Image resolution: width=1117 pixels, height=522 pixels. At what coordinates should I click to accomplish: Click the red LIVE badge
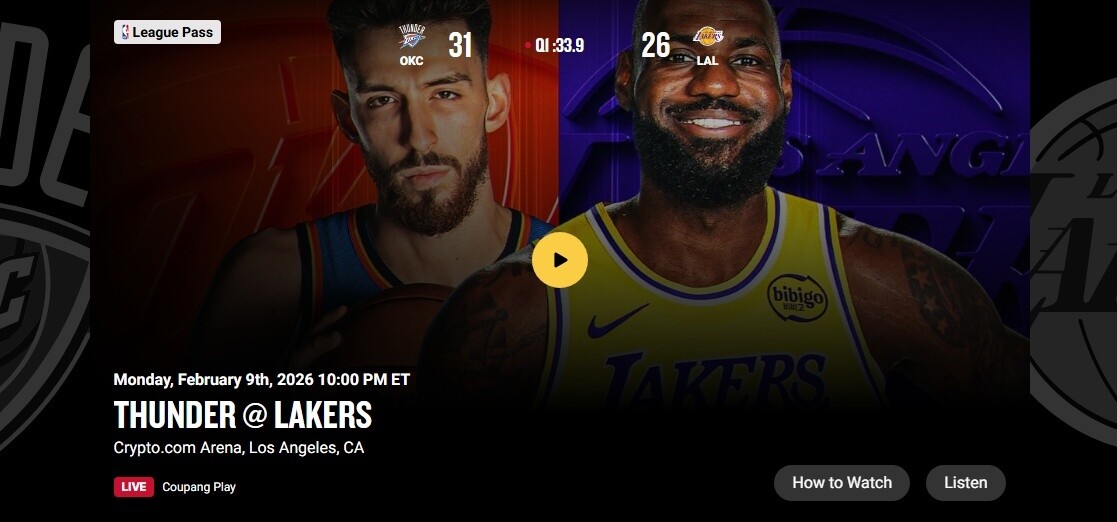(134, 487)
